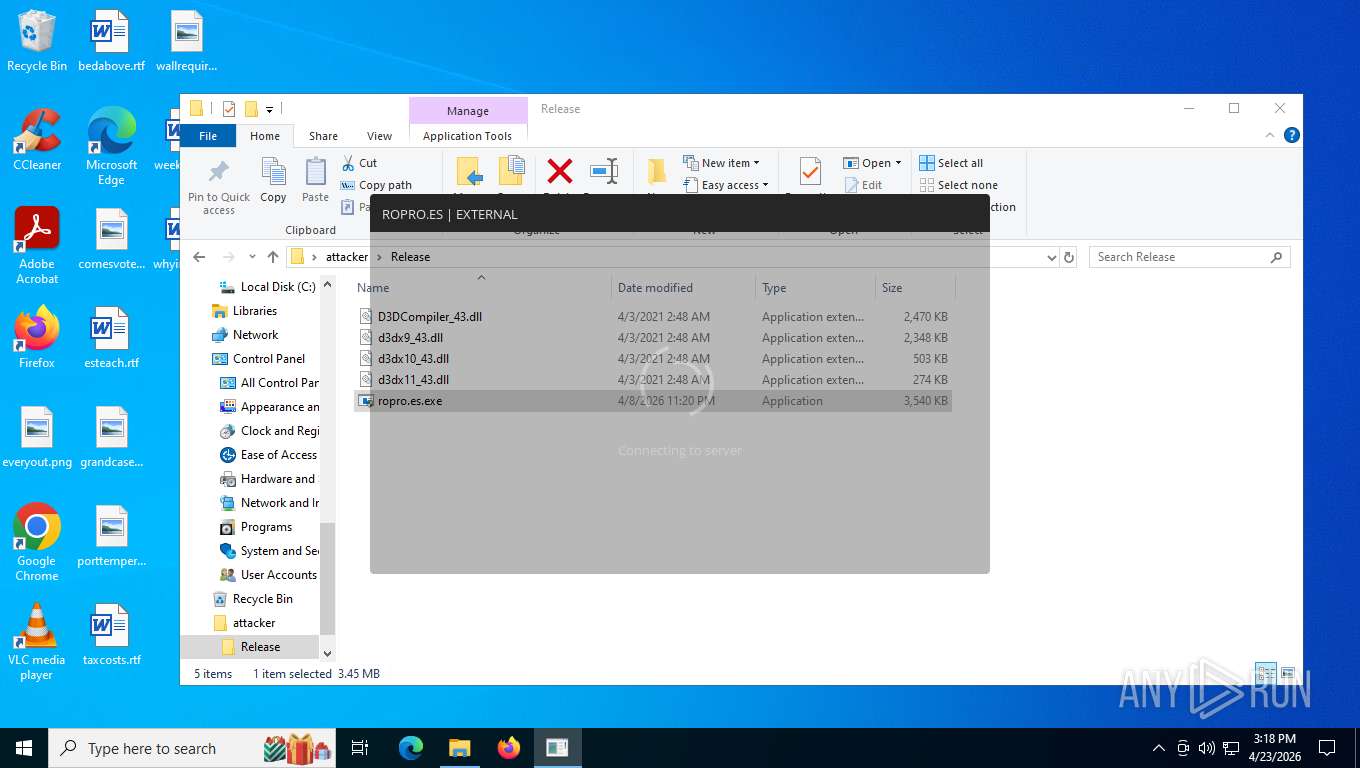Click Copy path in Clipboard group
The width and height of the screenshot is (1360, 768).
[376, 185]
